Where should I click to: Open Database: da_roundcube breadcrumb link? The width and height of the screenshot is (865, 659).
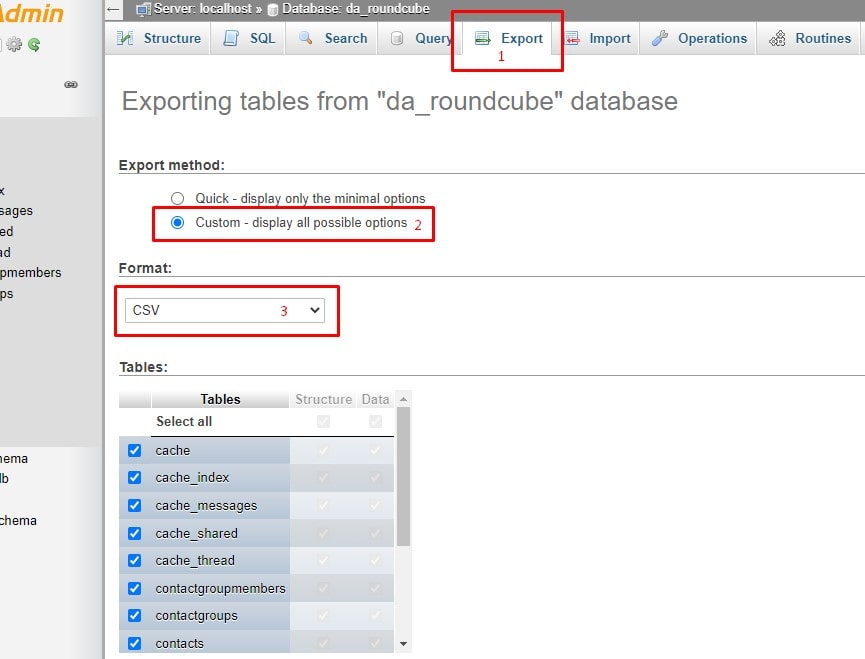click(356, 9)
